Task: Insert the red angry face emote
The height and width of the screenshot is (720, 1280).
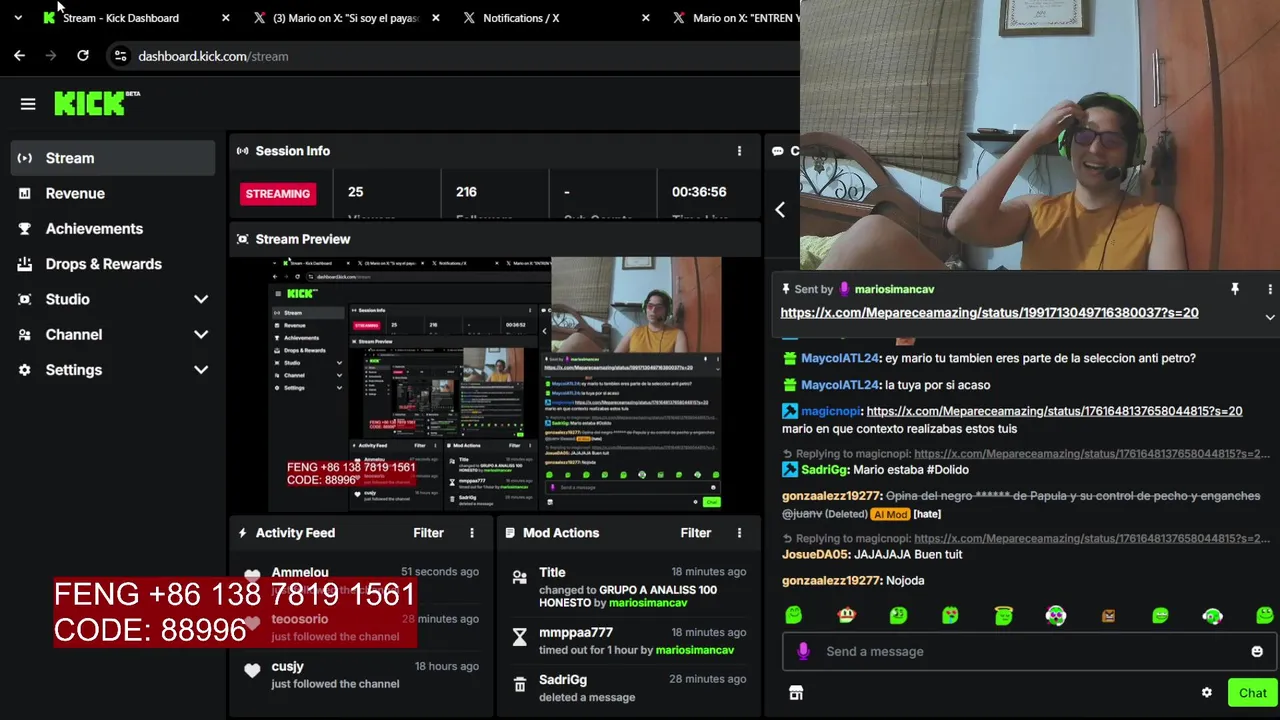Action: pos(846,615)
